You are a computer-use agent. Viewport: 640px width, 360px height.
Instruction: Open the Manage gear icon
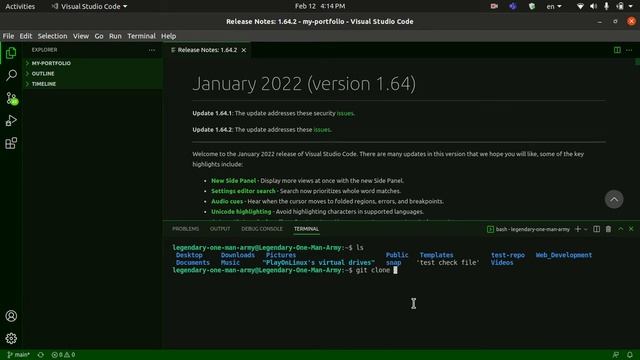(x=11, y=338)
